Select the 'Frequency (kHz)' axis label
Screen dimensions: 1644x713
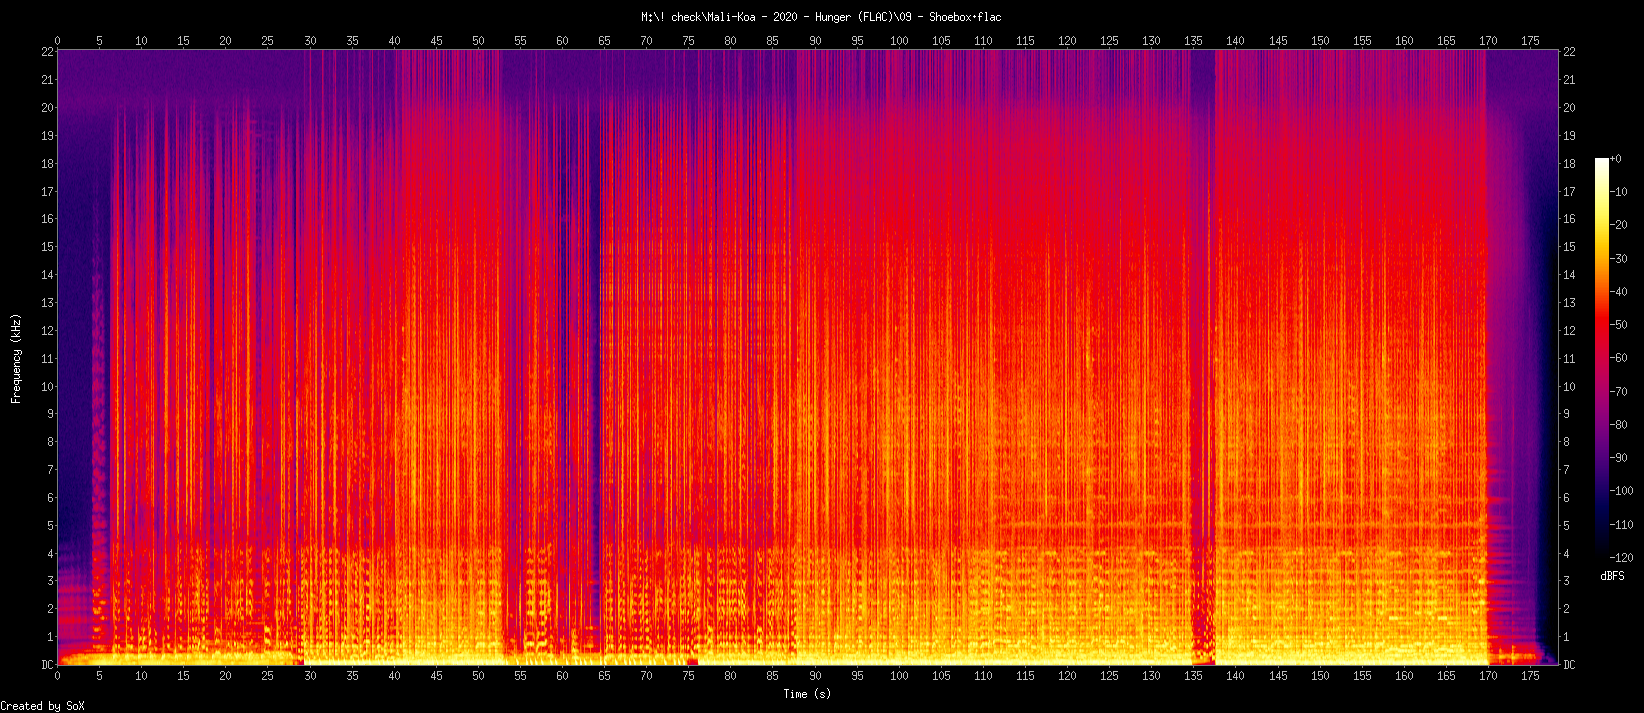[16, 359]
